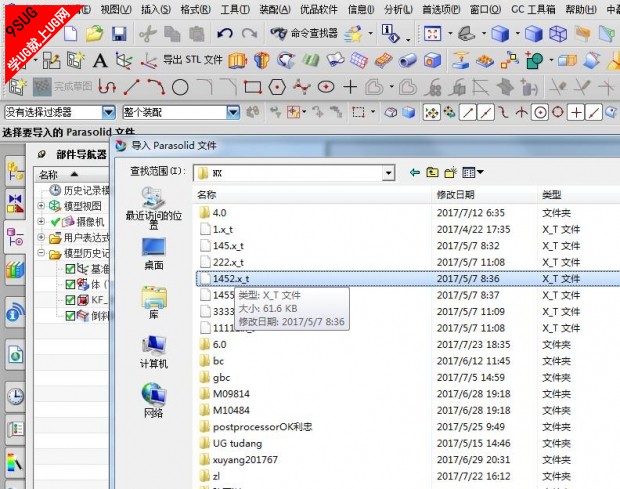620x489 pixels.
Task: Click 完成草图 finish sketch button
Action: (x=62, y=87)
